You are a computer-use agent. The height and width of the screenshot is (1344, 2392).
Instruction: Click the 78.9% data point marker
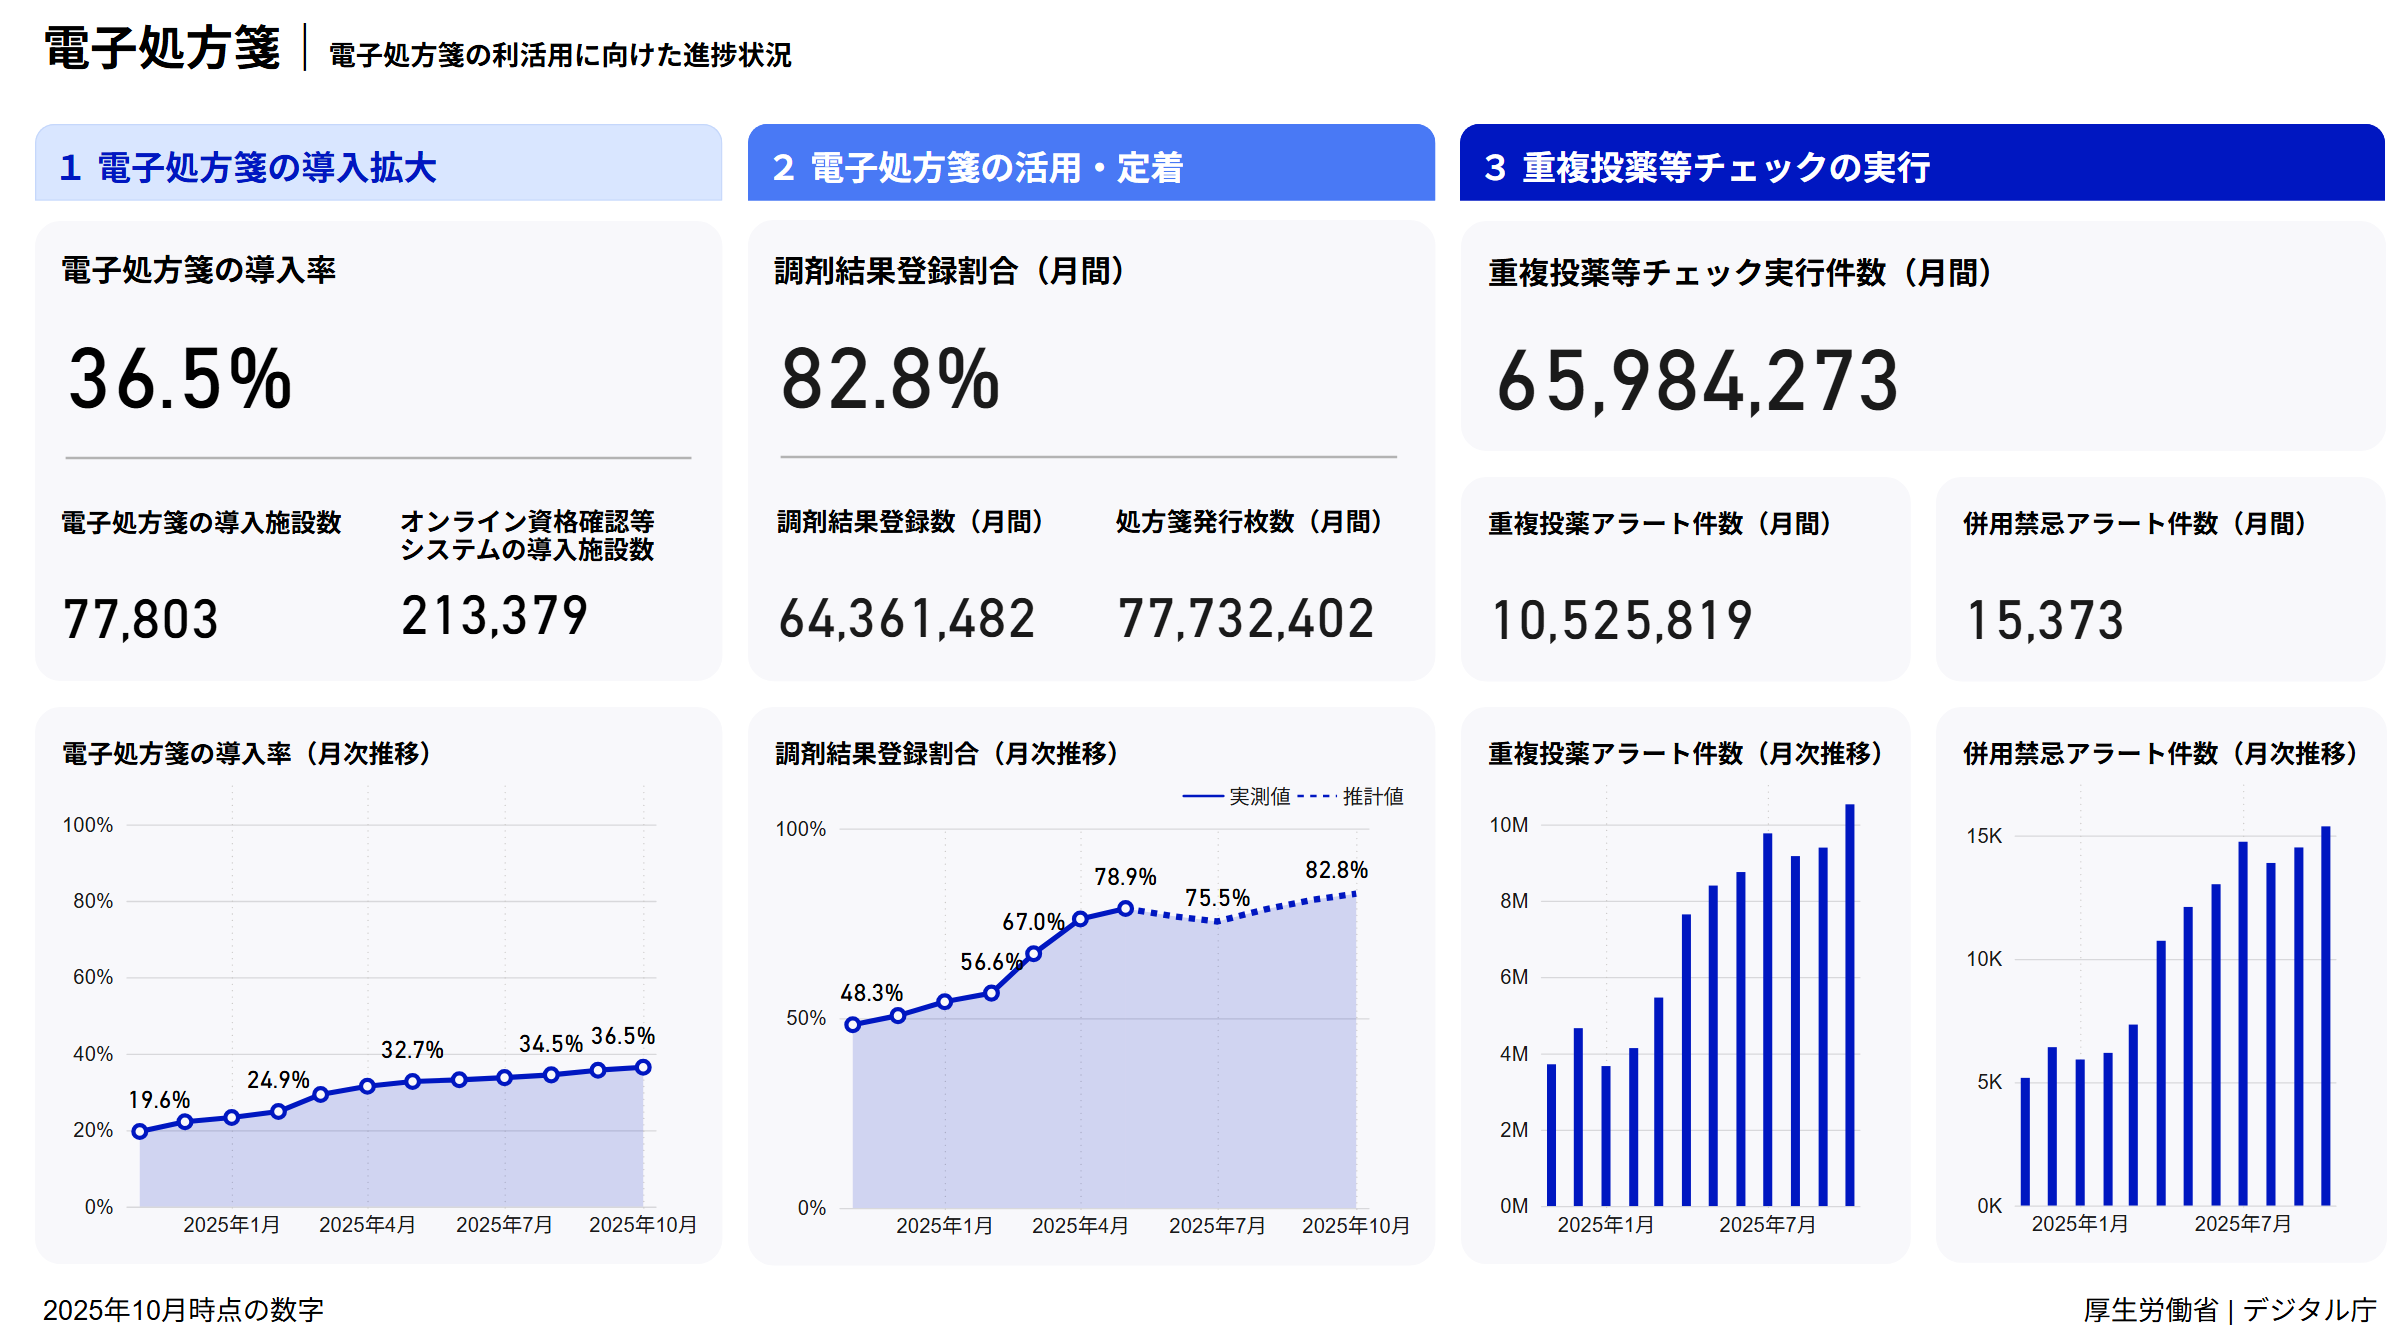click(x=1125, y=908)
